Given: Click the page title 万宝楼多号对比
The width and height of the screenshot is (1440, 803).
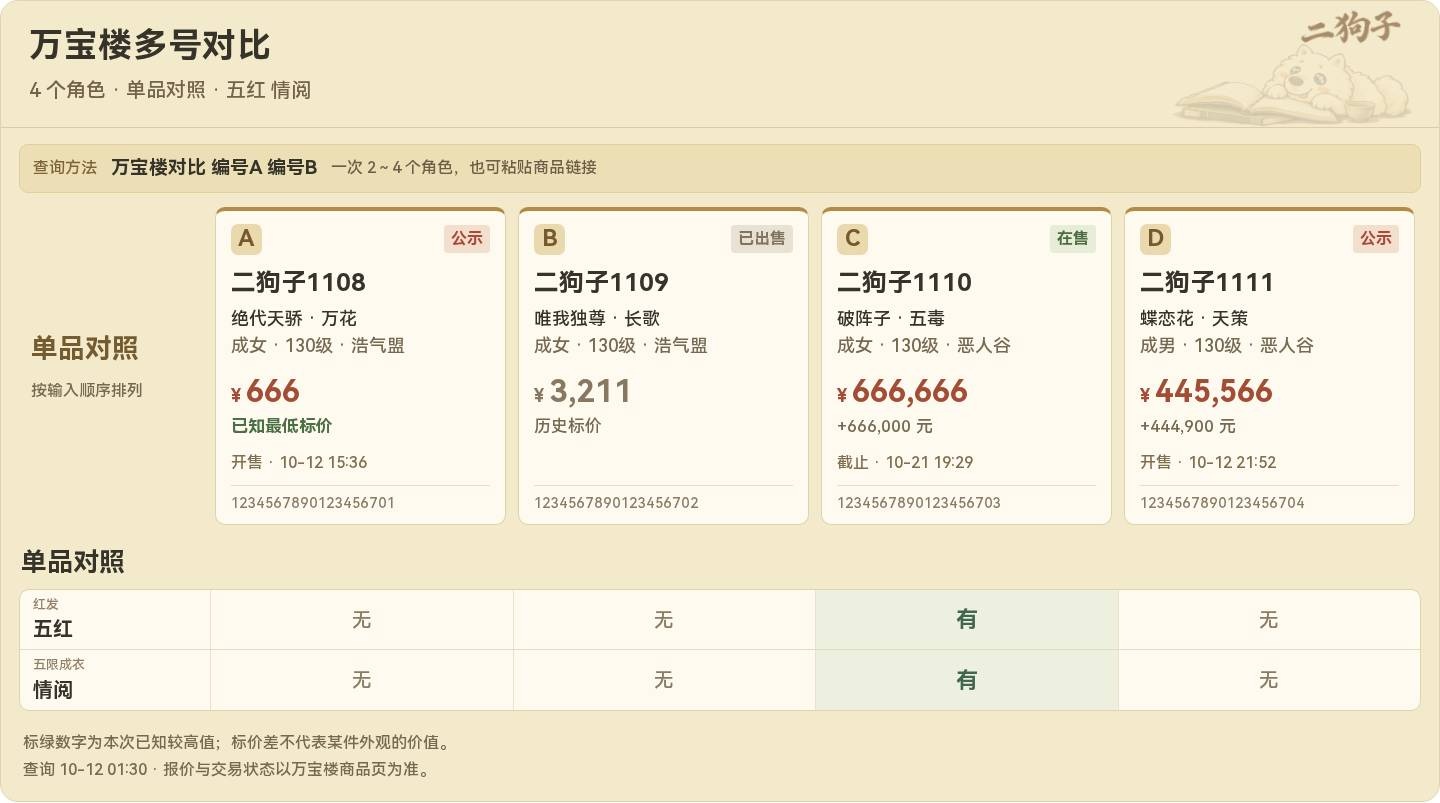Looking at the screenshot, I should (x=150, y=46).
